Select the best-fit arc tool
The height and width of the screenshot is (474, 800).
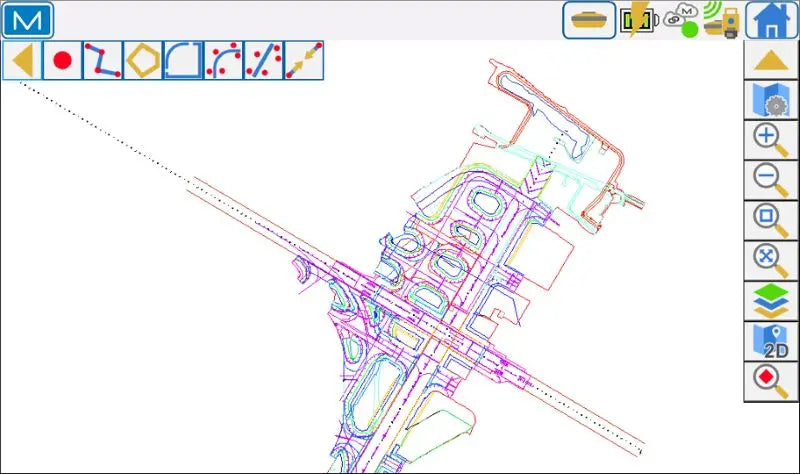[x=223, y=61]
